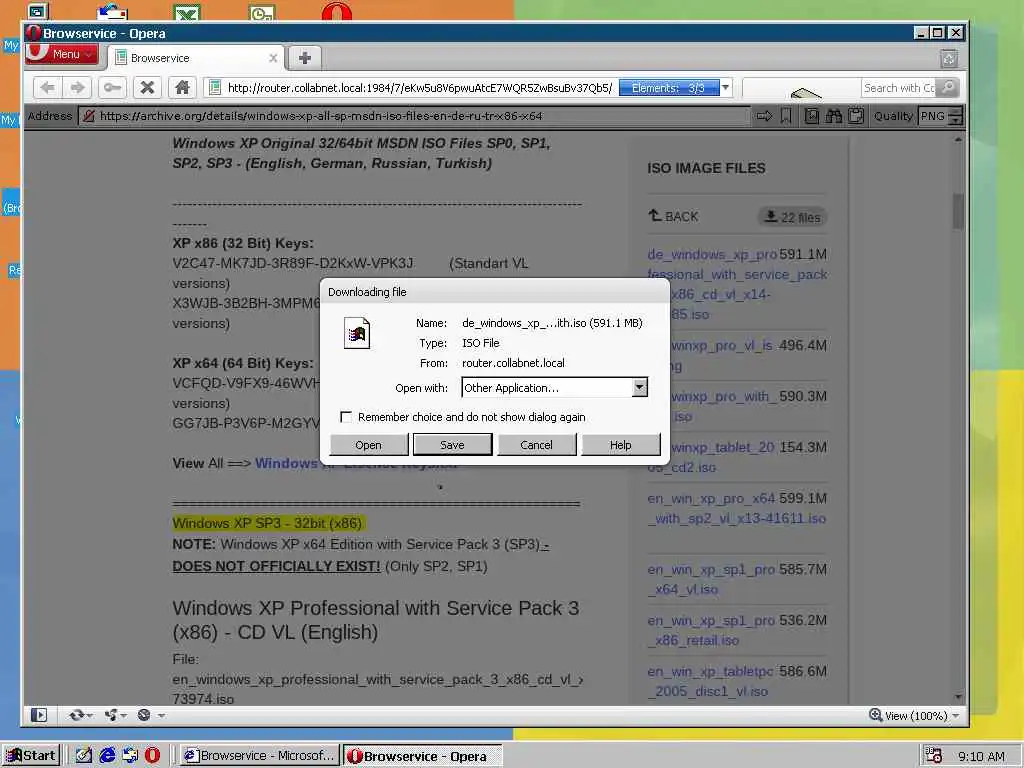Open the en_win_xp_tabletpc 2005_disc1 link
1024x768 pixels.
(x=711, y=681)
